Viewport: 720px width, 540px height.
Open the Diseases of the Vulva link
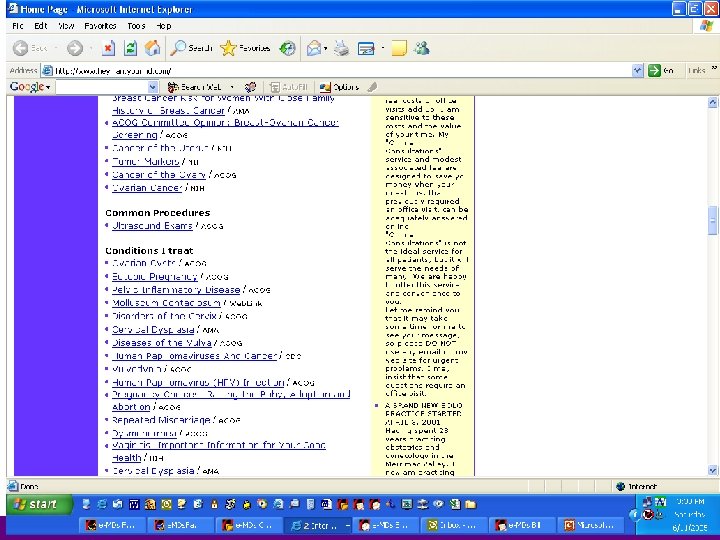[162, 343]
